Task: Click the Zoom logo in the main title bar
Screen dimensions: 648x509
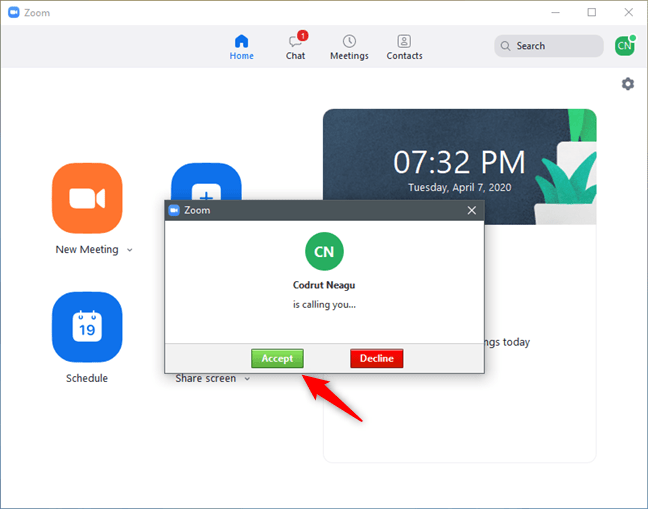Action: tap(14, 12)
